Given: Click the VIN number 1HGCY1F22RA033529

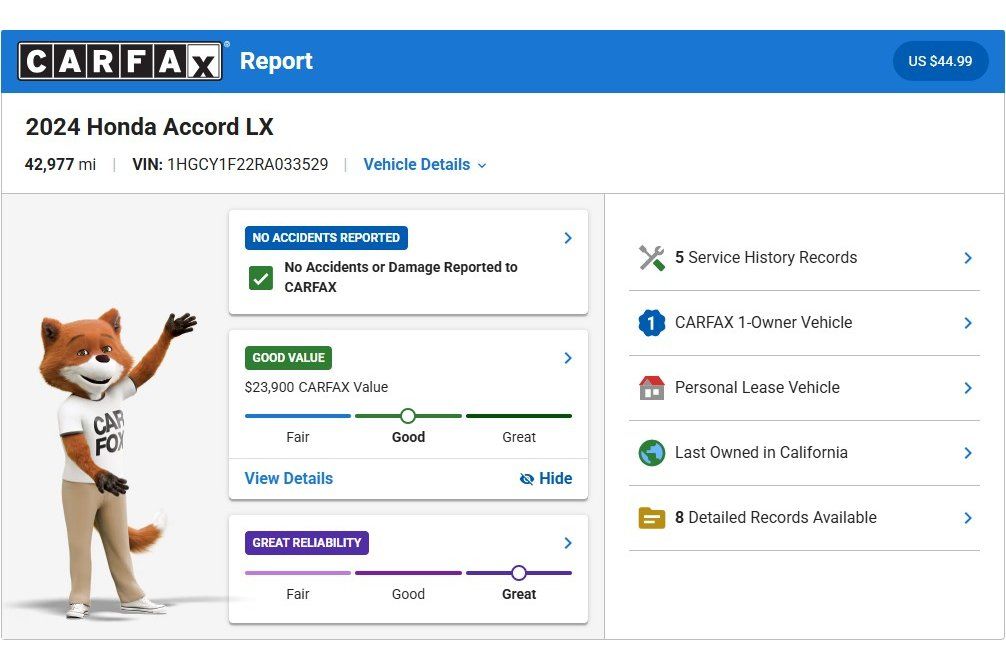Looking at the screenshot, I should pyautogui.click(x=248, y=165).
